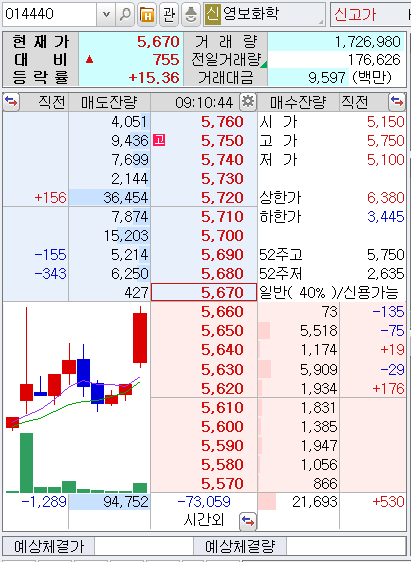The width and height of the screenshot is (411, 562).
Task: Select the current price 5,670 row
Action: pyautogui.click(x=204, y=292)
